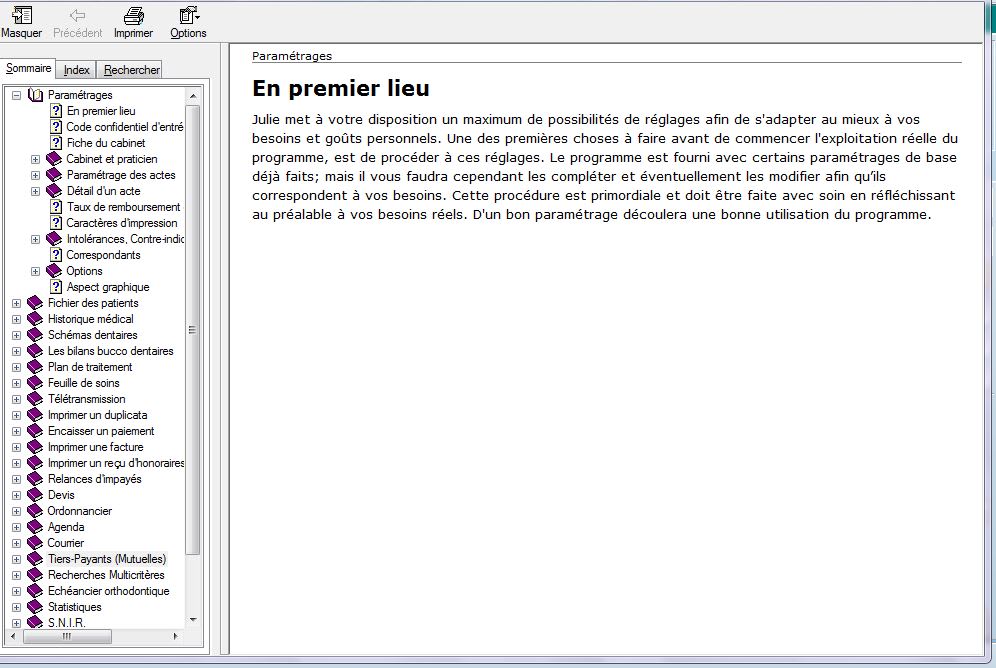Viewport: 996px width, 668px height.
Task: Expand the Télétransmission tree node
Action: [16, 399]
